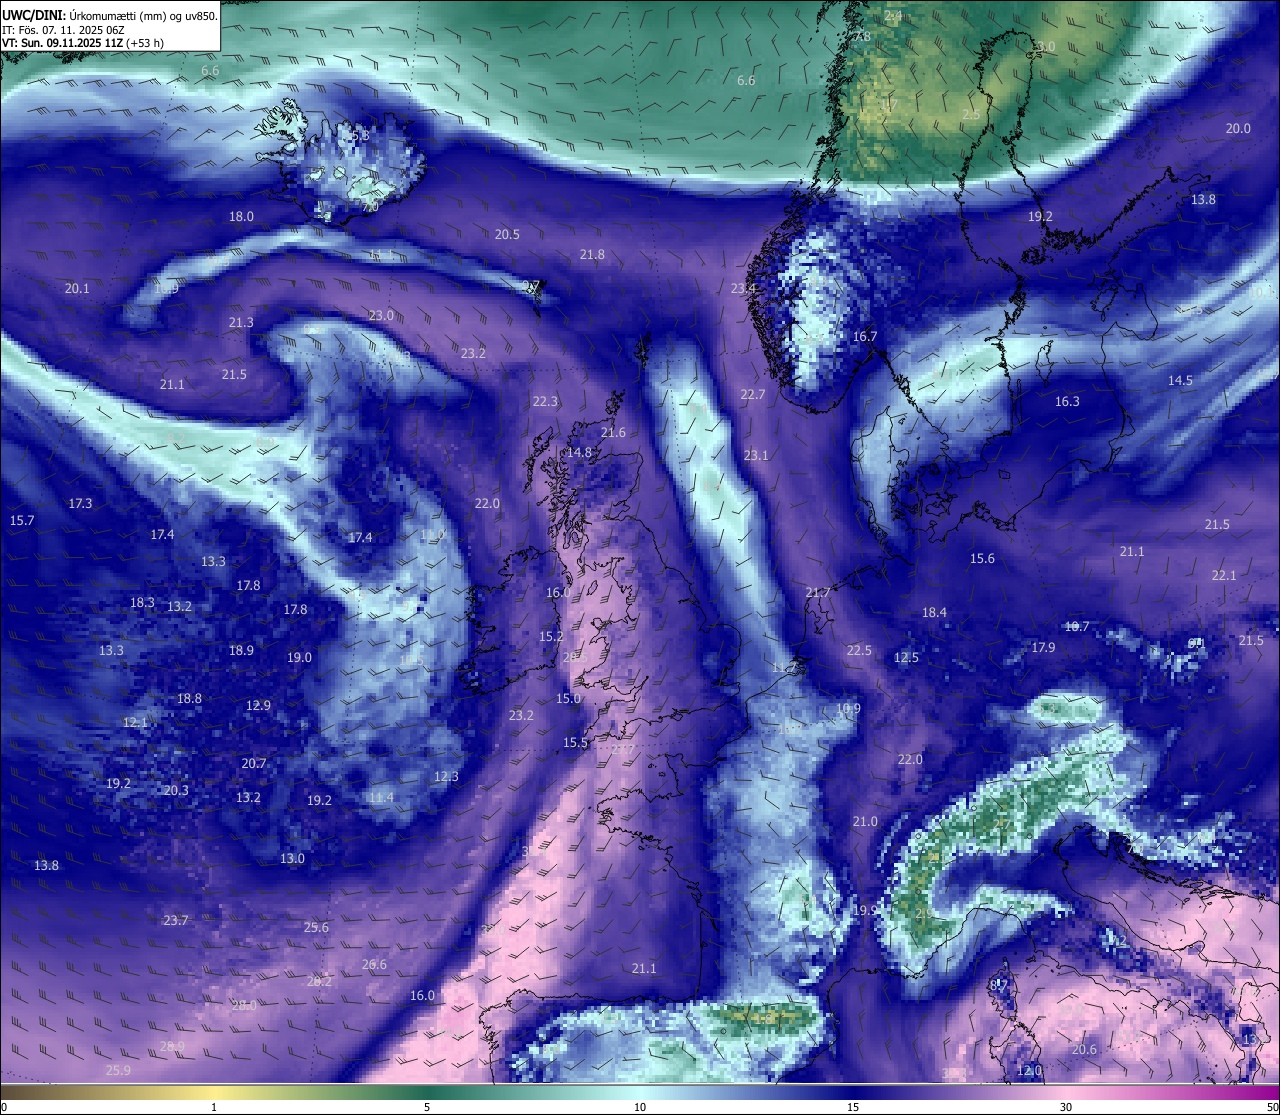Viewport: 1280px width, 1115px height.
Task: Click the 20.3 value on the map
Action: tap(176, 790)
